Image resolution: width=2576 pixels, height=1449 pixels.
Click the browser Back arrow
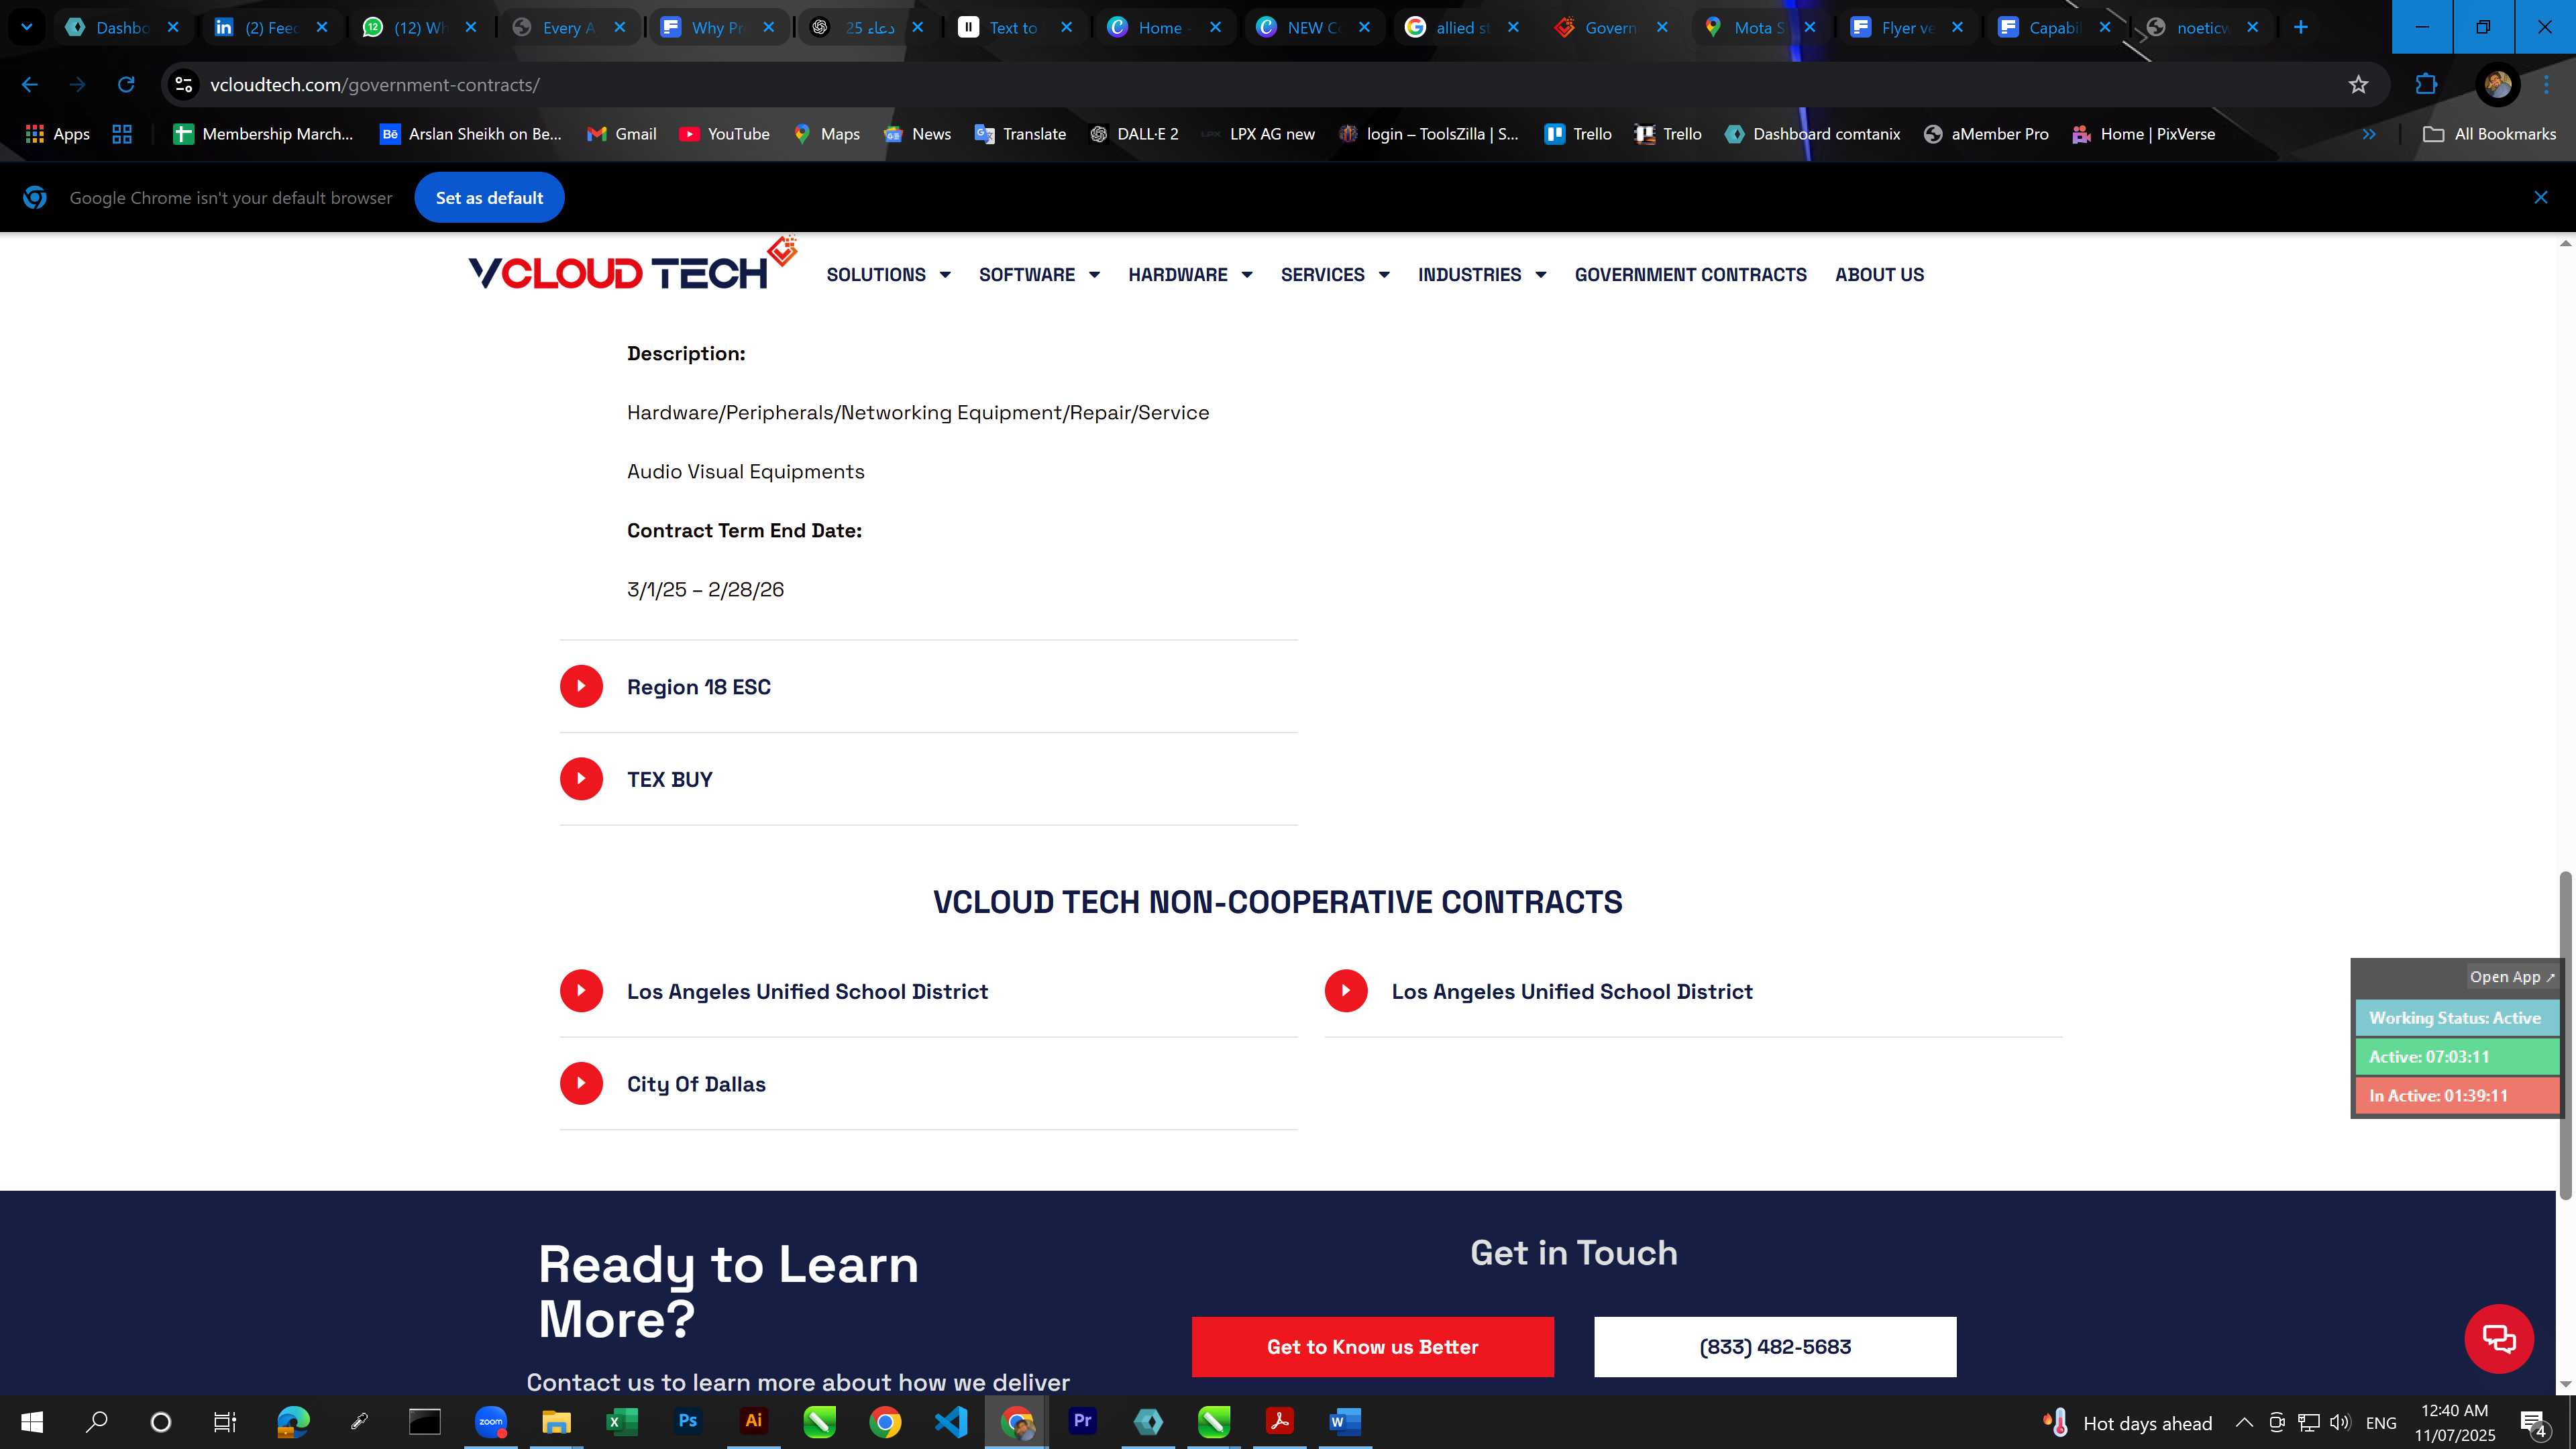(29, 85)
